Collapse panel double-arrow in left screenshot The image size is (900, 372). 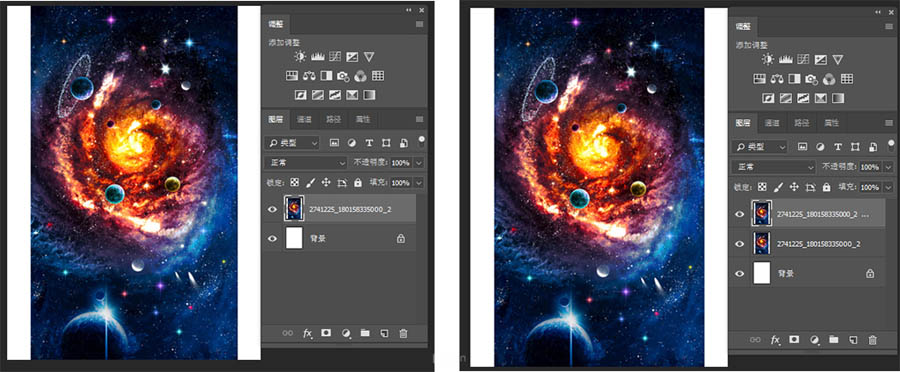pos(409,10)
